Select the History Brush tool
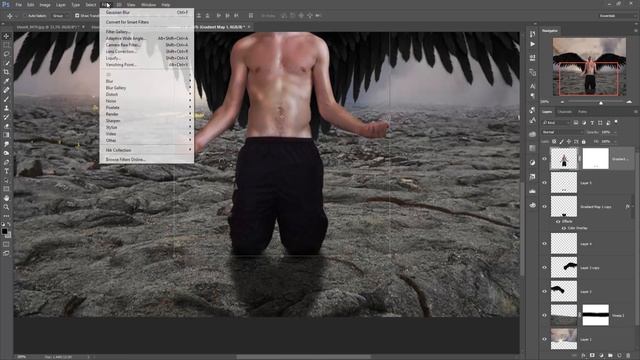Image resolution: width=640 pixels, height=360 pixels. 6,117
